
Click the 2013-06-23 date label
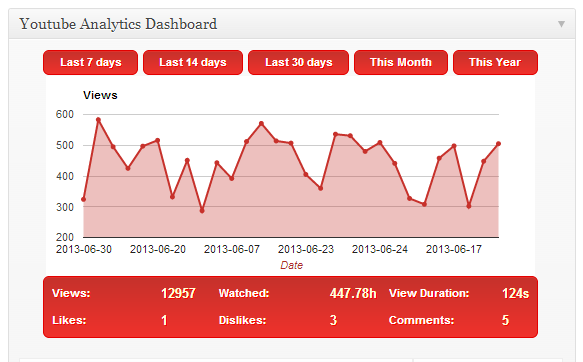[x=306, y=249]
